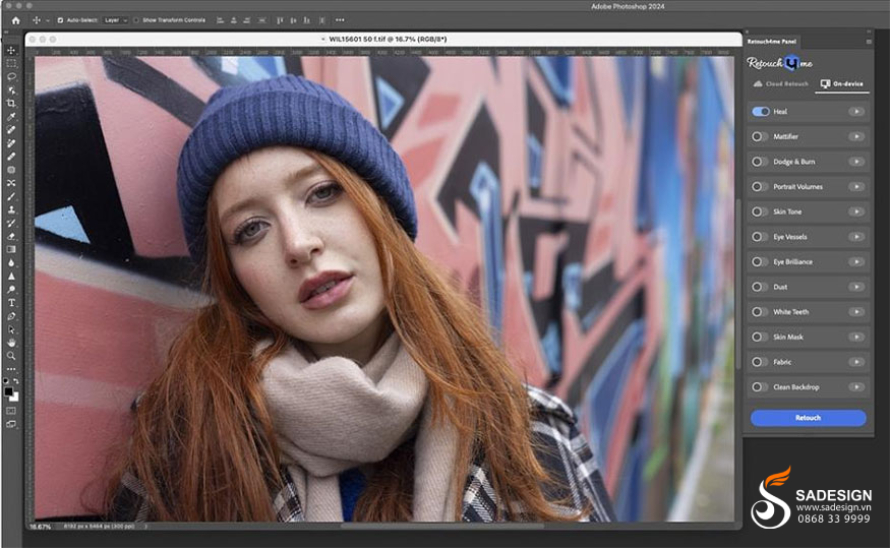Screen dimensions: 890x548
Task: Disable the Heal toggle
Action: tap(761, 112)
